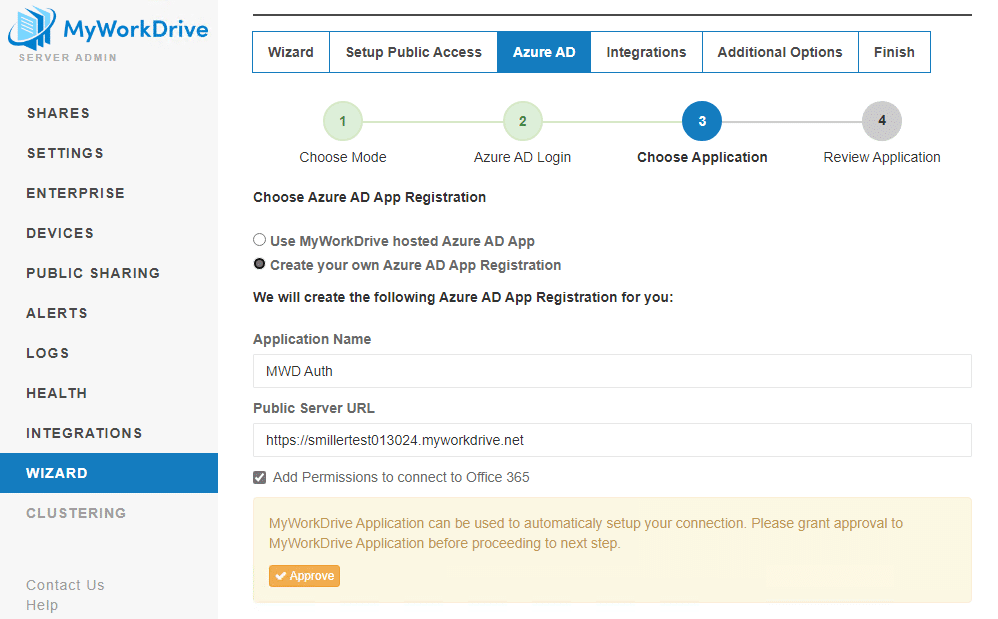Open the Health section
This screenshot has width=998, height=619.
point(56,393)
